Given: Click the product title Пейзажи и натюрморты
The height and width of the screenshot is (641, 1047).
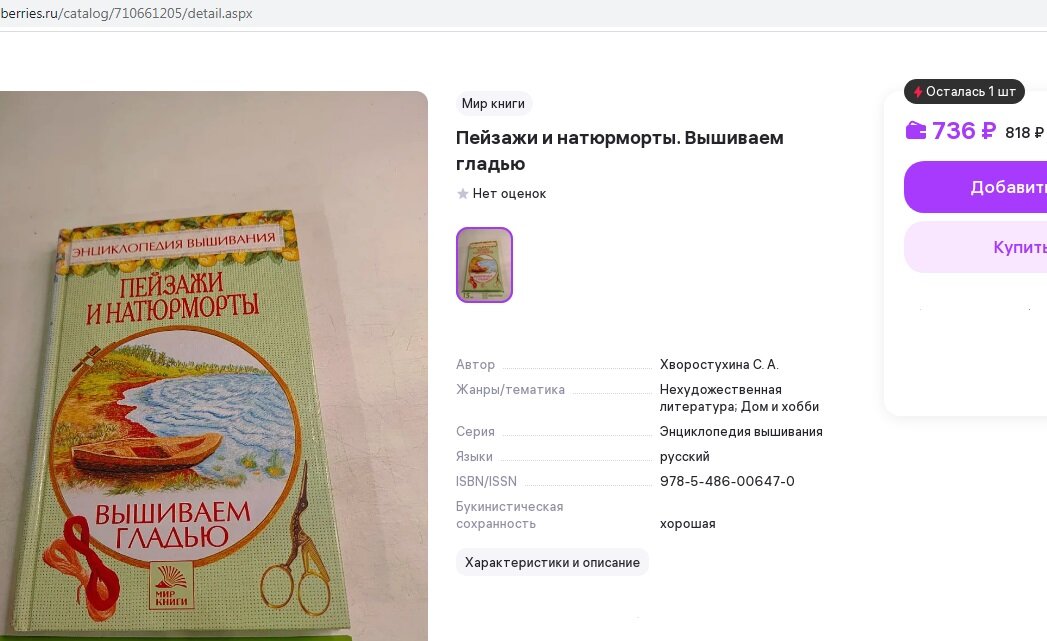Looking at the screenshot, I should pos(620,151).
